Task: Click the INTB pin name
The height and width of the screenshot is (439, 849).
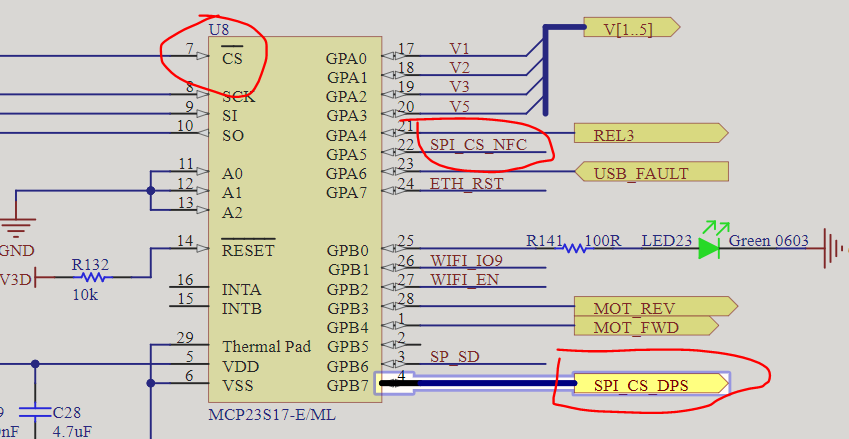Action: (x=241, y=309)
